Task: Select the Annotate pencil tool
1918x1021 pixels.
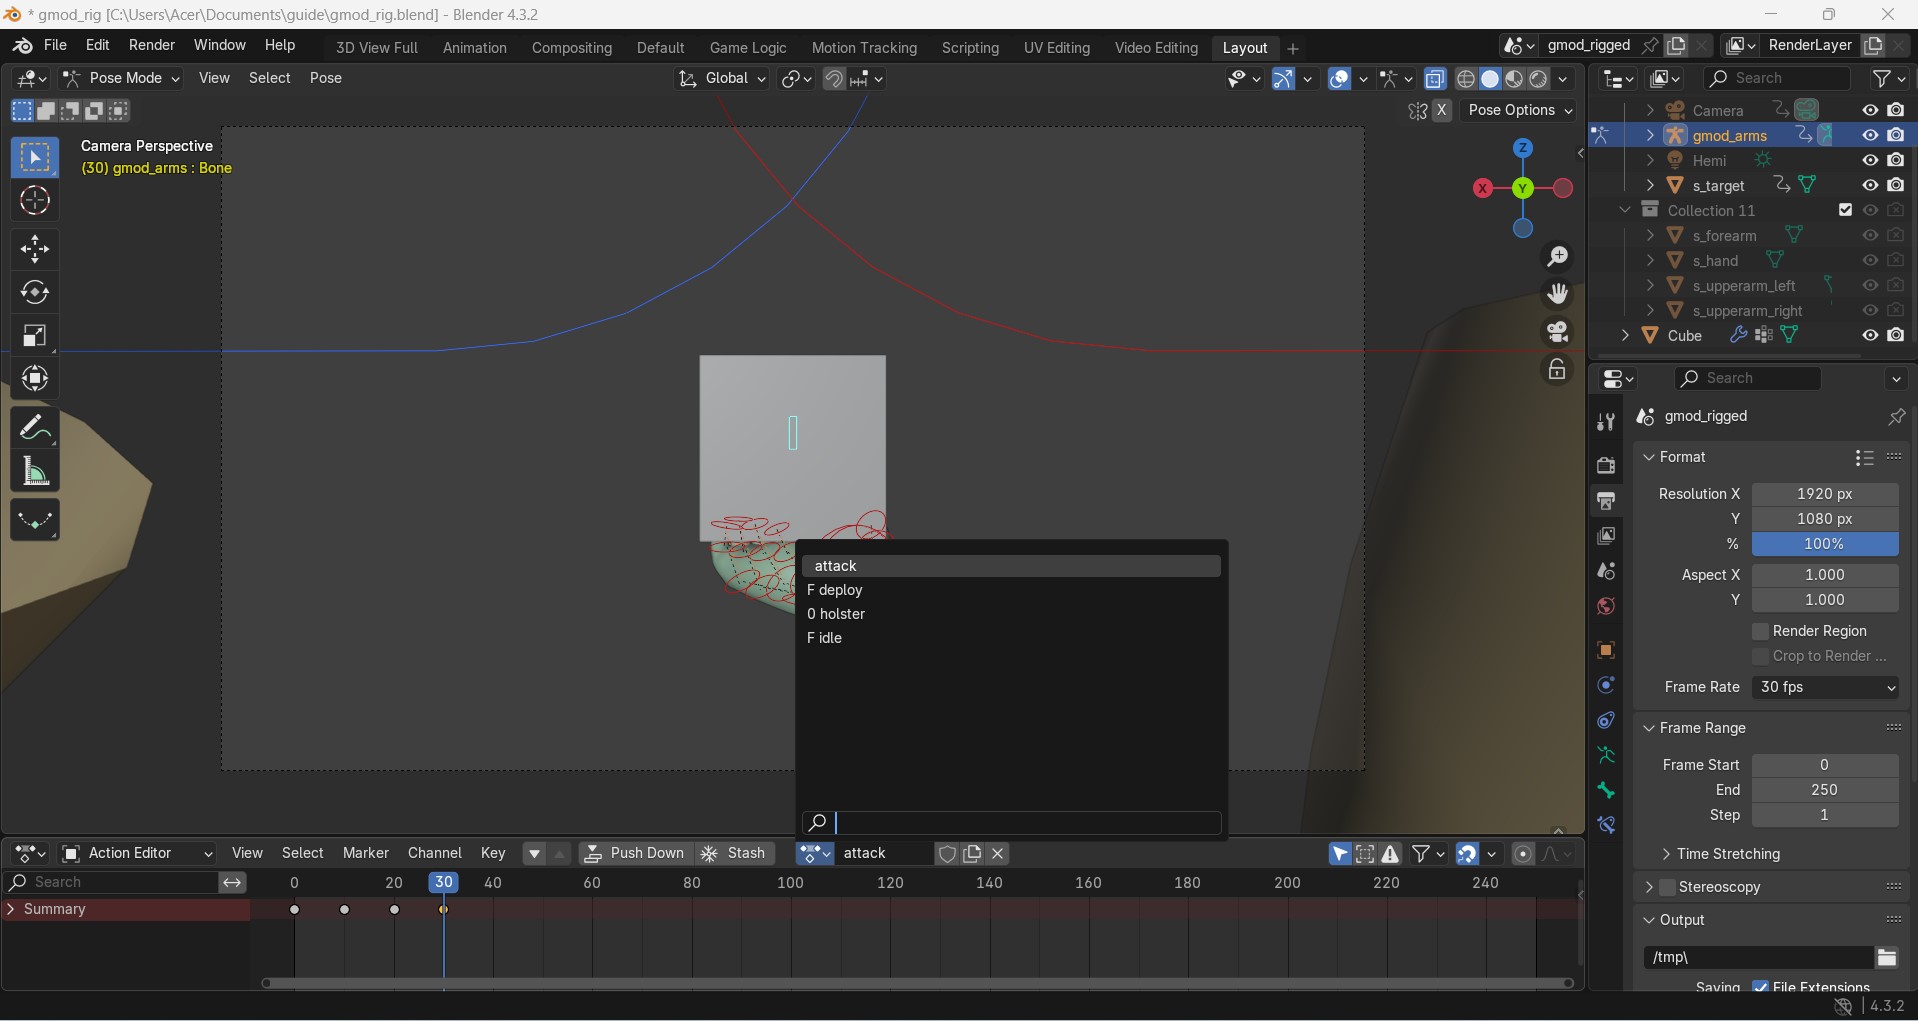Action: tap(35, 428)
